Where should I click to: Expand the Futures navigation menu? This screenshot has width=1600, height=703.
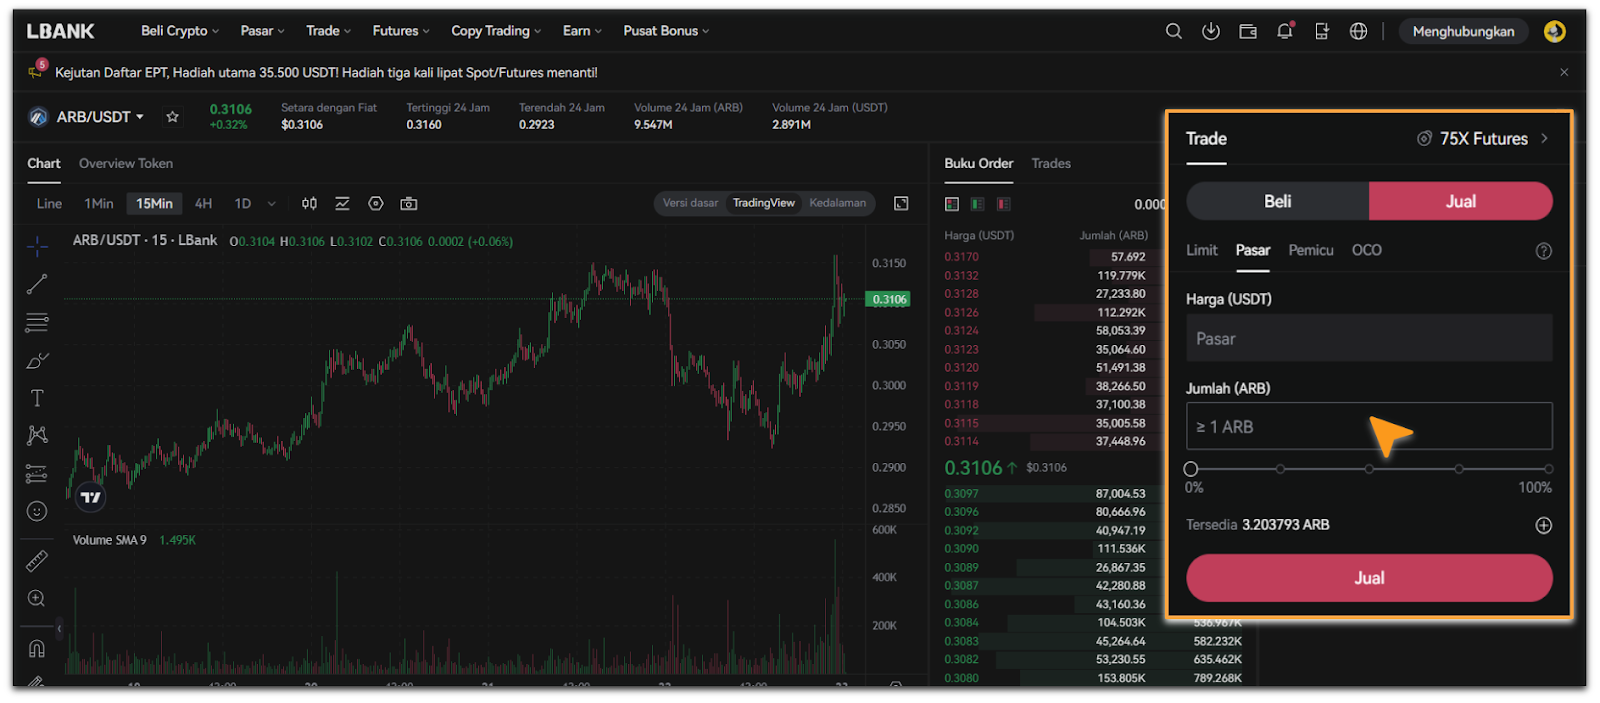tap(401, 31)
